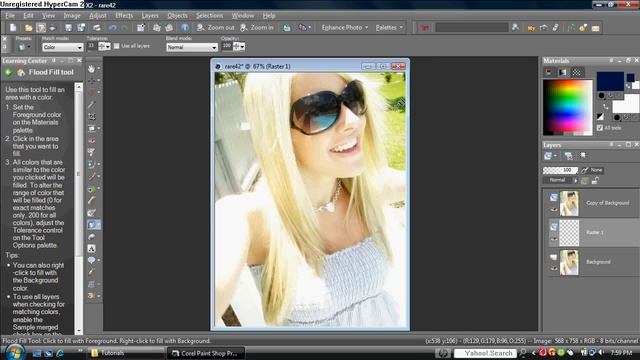Toggle foreground transparent material button
Viewport: 640px width, 360px height.
click(x=619, y=96)
